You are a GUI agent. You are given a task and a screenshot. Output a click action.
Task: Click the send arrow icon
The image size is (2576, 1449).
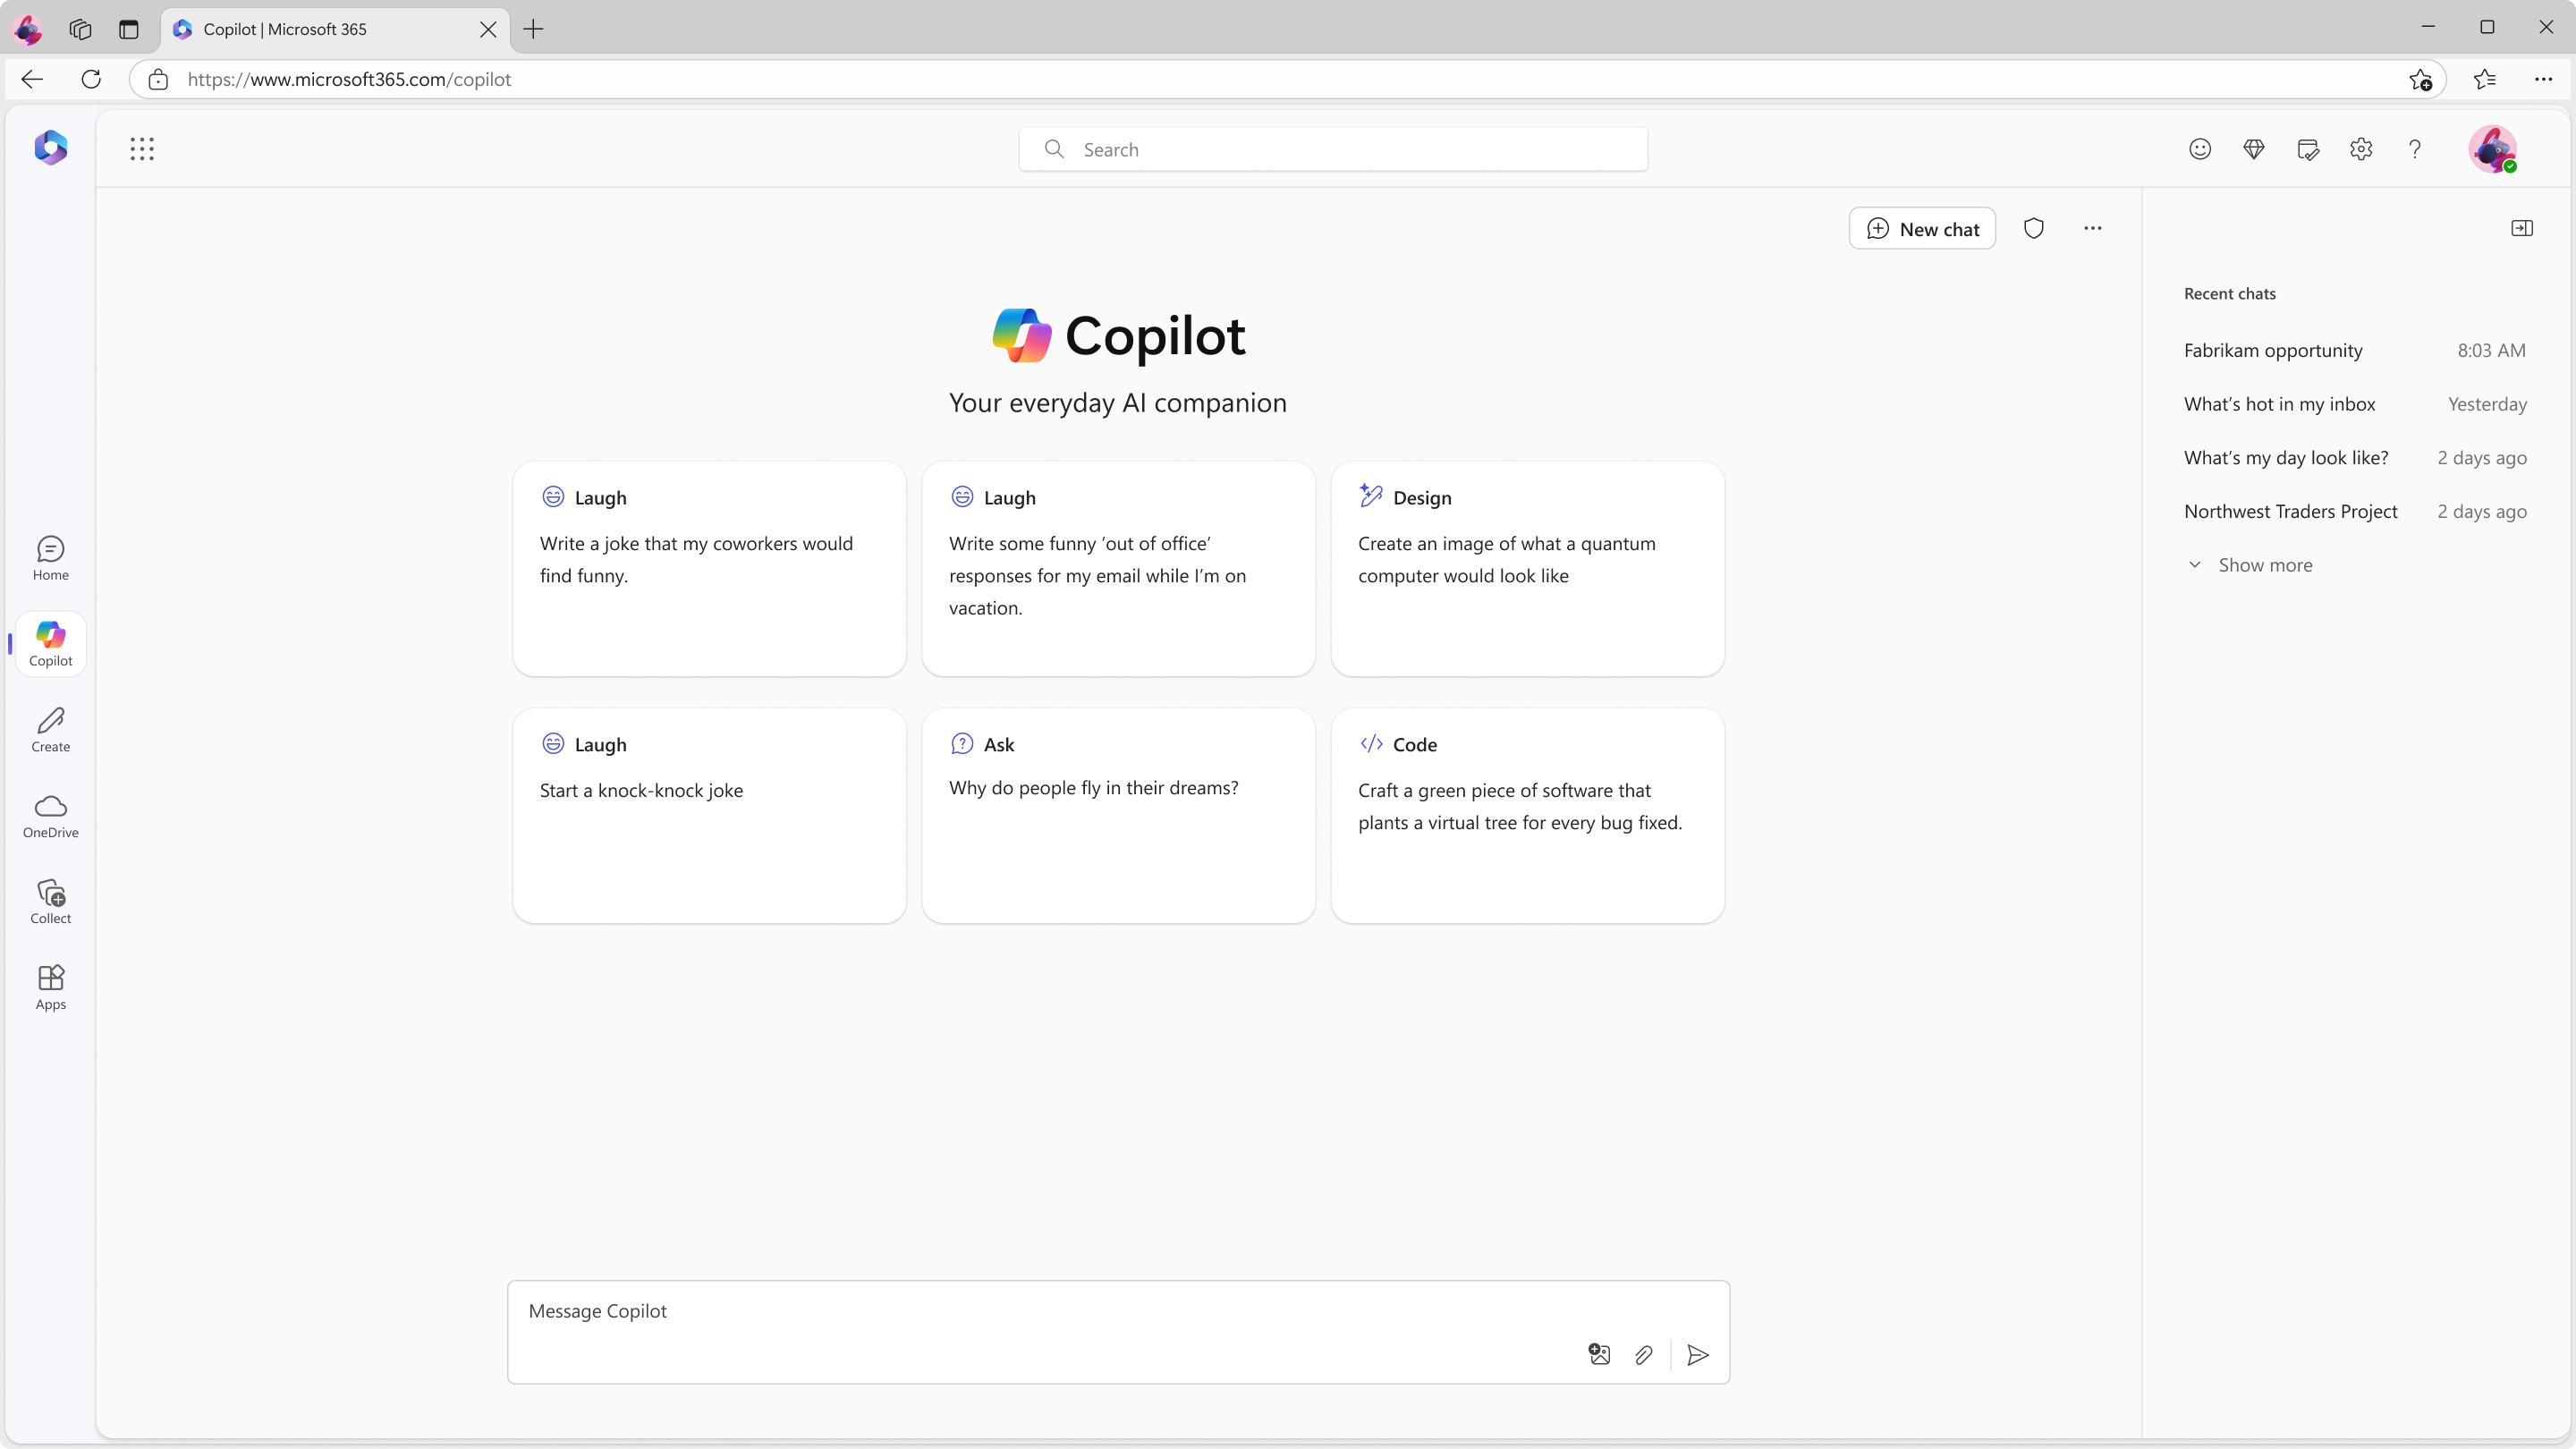[x=1698, y=1355]
